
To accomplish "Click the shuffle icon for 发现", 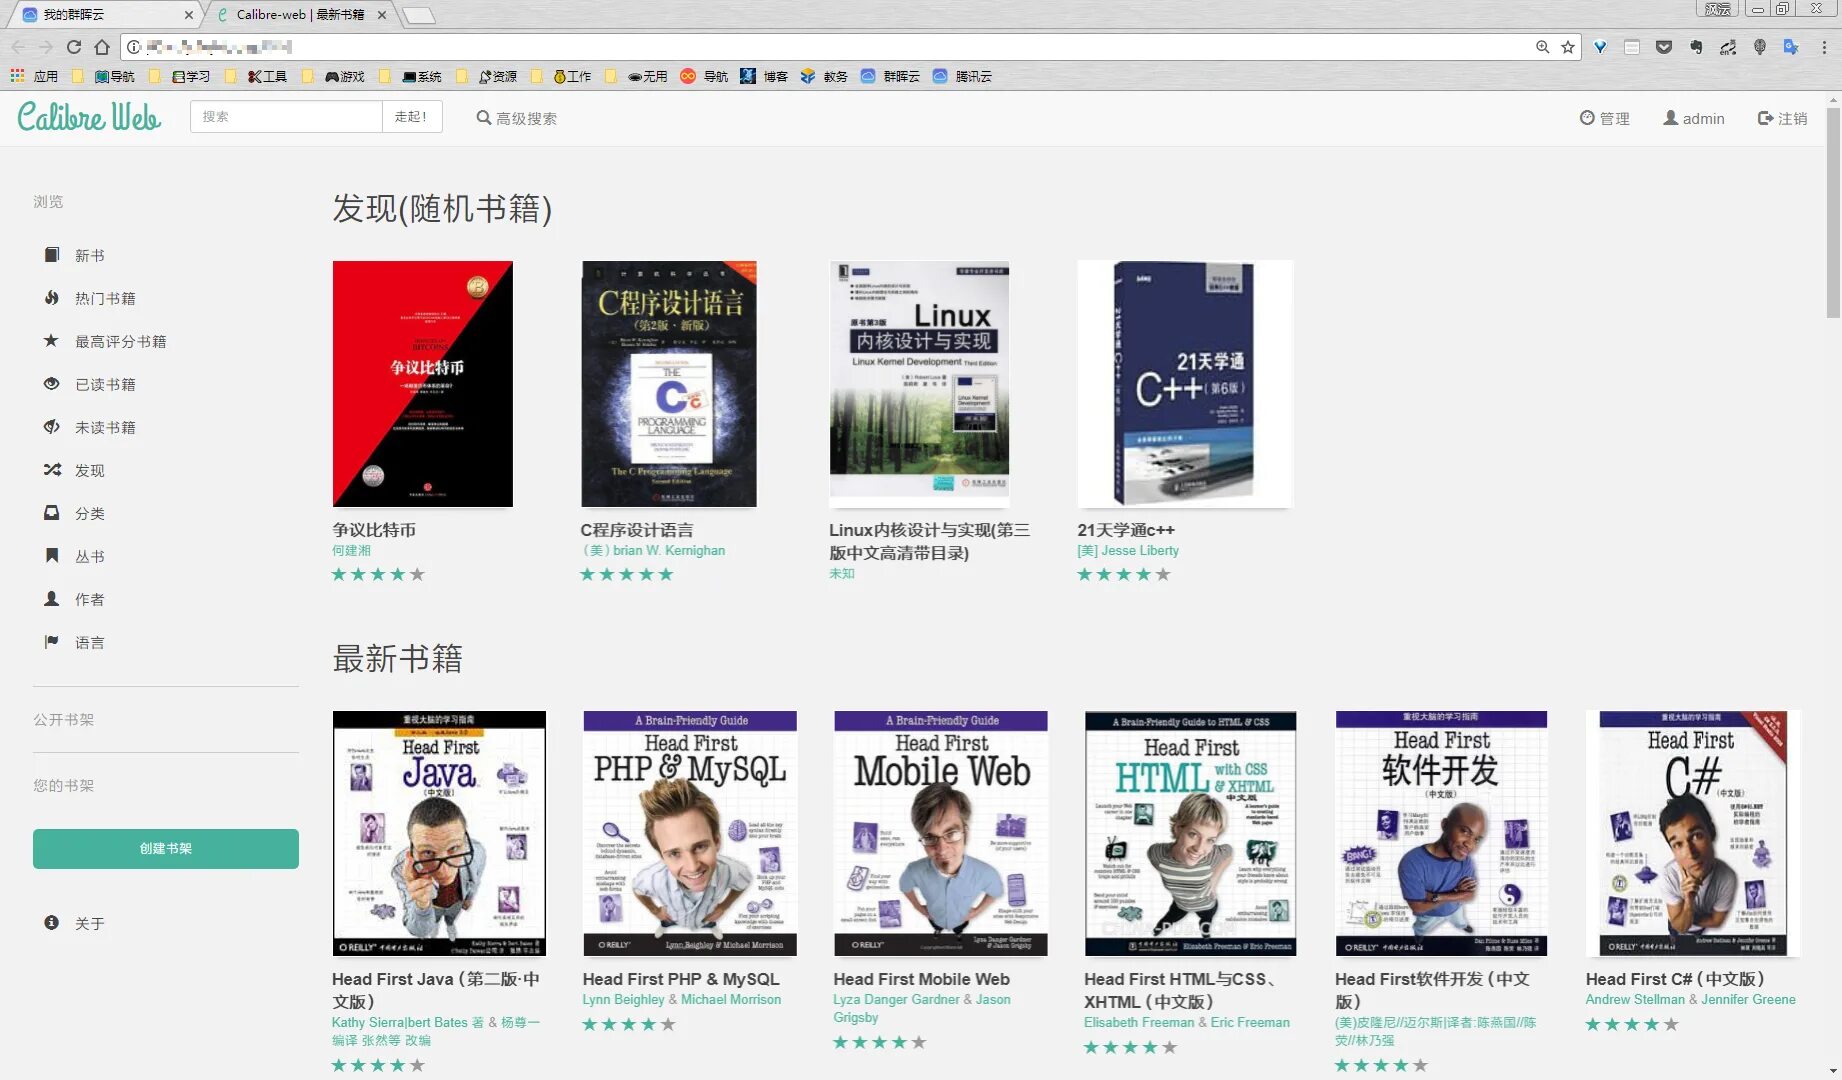I will 52,470.
